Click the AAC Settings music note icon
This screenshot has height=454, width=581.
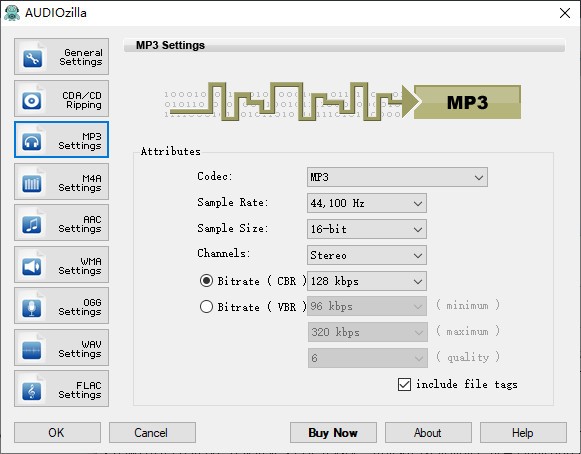32,225
